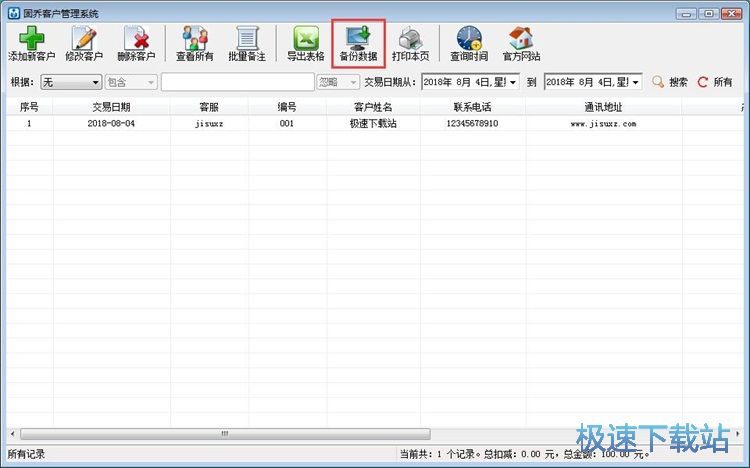Select row number 1 cell
Viewport: 750px width, 468px height.
(29, 123)
